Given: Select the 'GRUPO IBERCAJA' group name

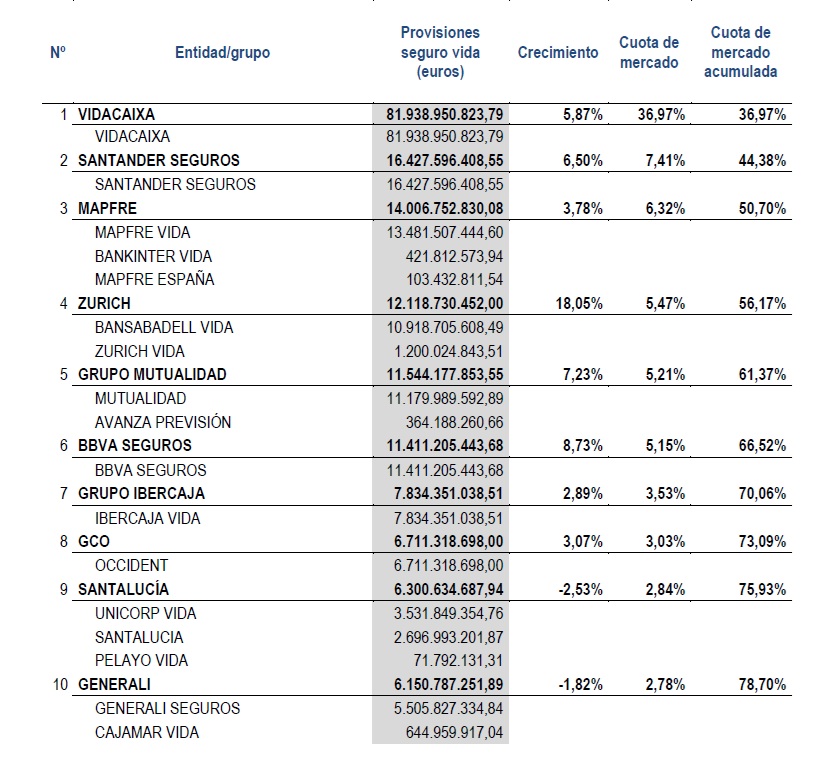Looking at the screenshot, I should [141, 494].
